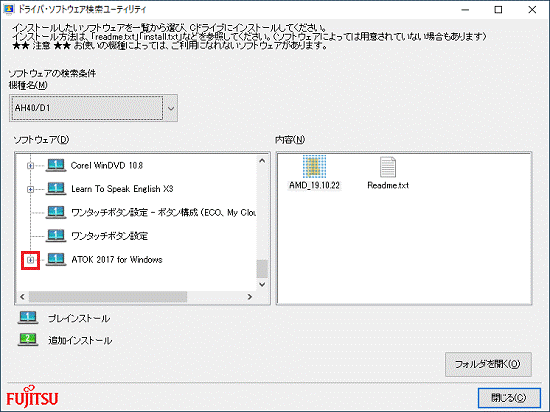The height and width of the screenshot is (412, 550).
Task: Click the title bar application icon
Action: 9,9
